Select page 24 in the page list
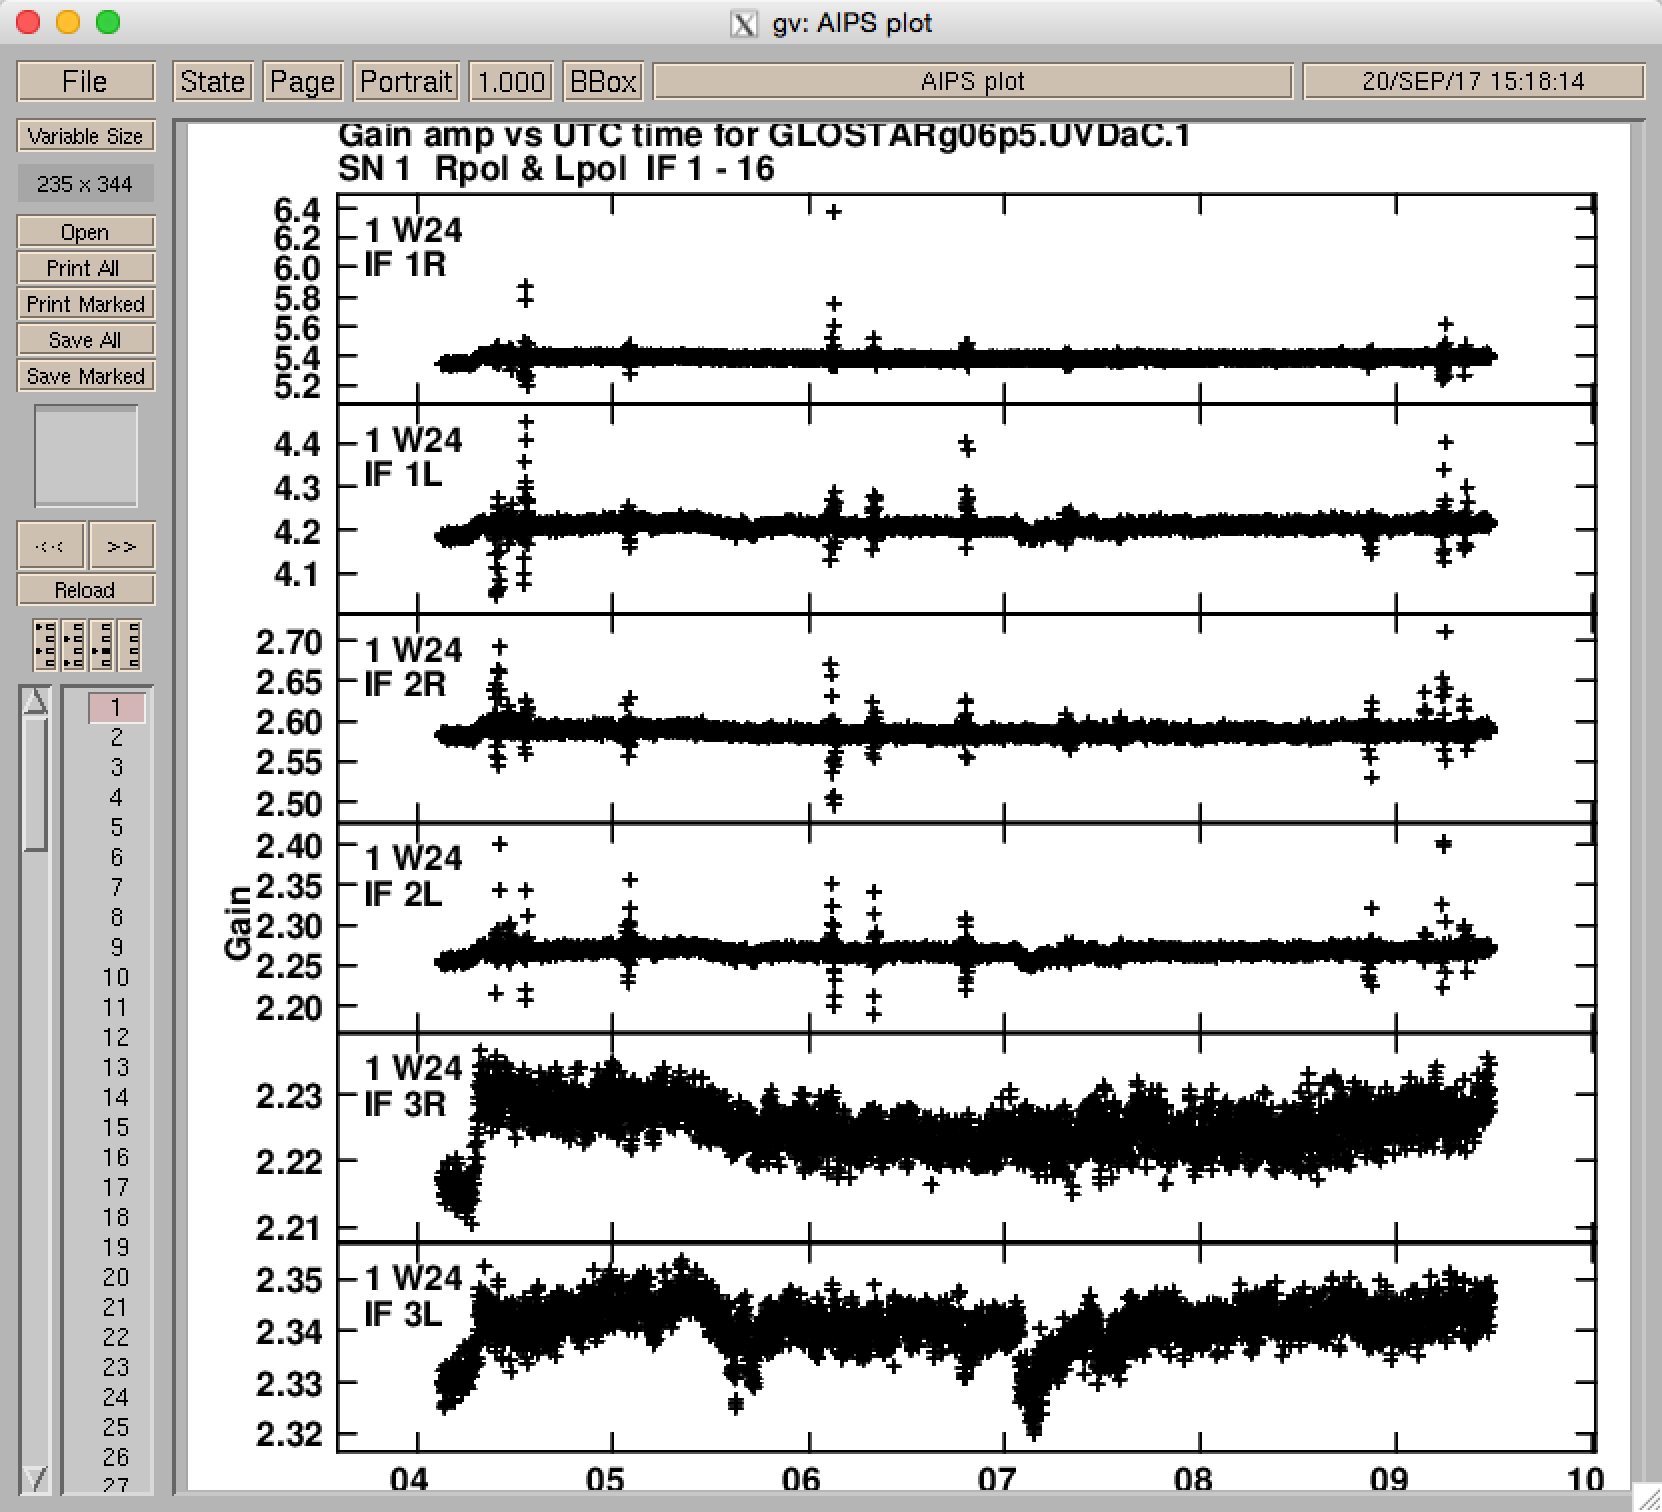The height and width of the screenshot is (1512, 1662). point(117,1397)
